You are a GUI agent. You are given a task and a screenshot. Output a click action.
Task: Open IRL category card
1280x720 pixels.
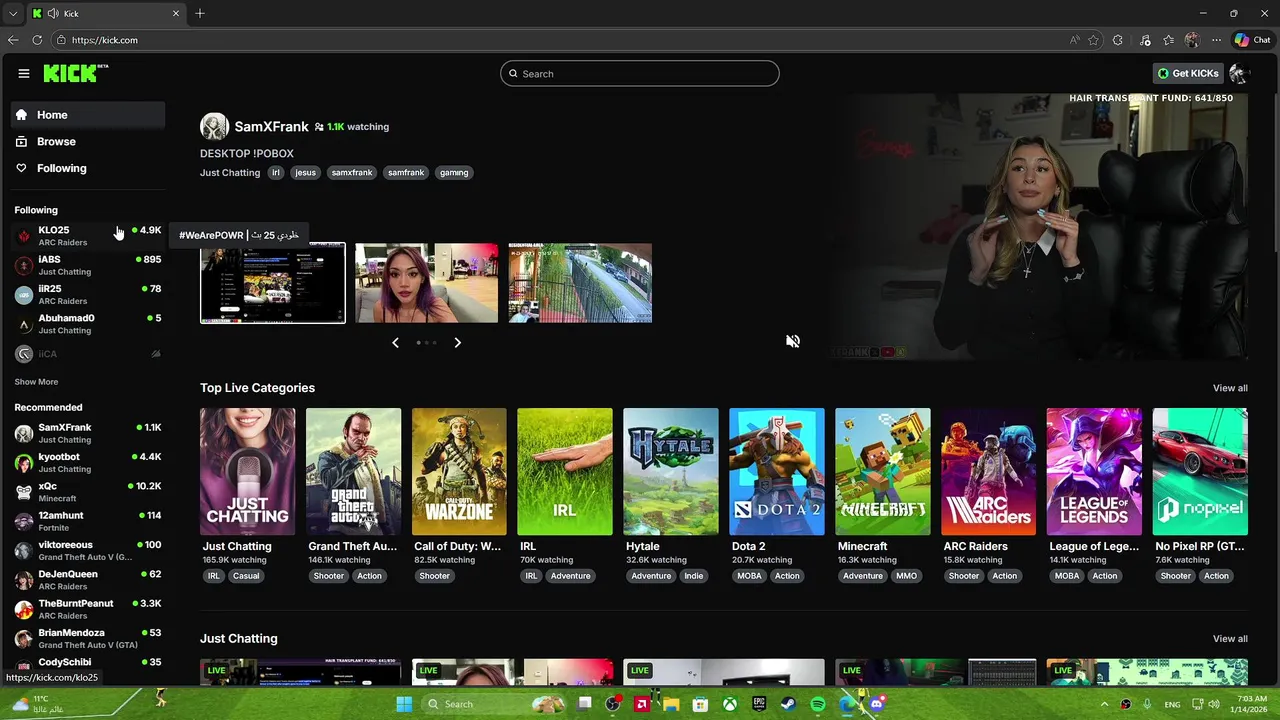coord(565,472)
